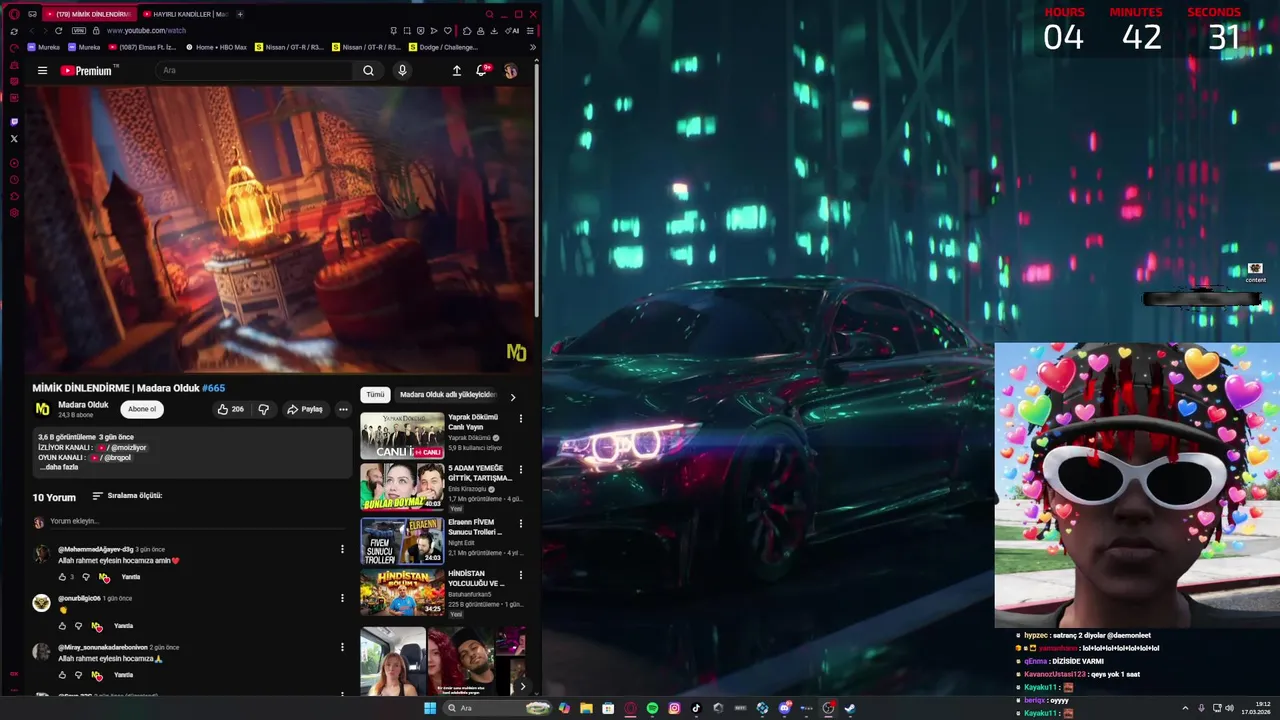Screen dimensions: 1280x720
Task: Reload the page in the browser toolbar
Action: tap(58, 31)
